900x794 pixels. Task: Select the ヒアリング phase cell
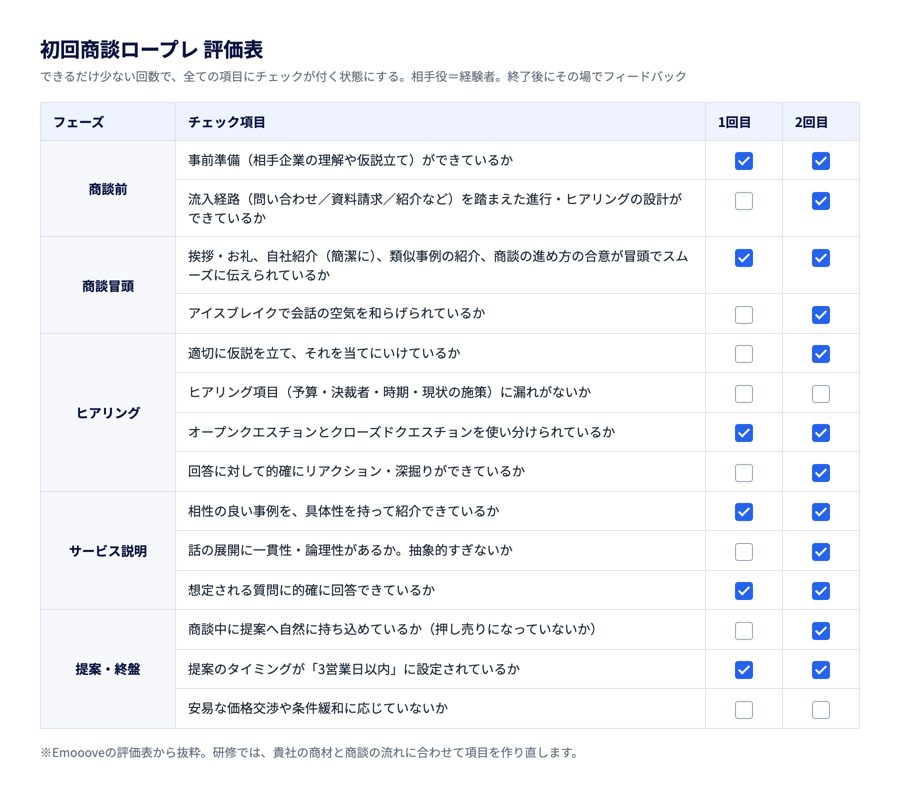107,412
